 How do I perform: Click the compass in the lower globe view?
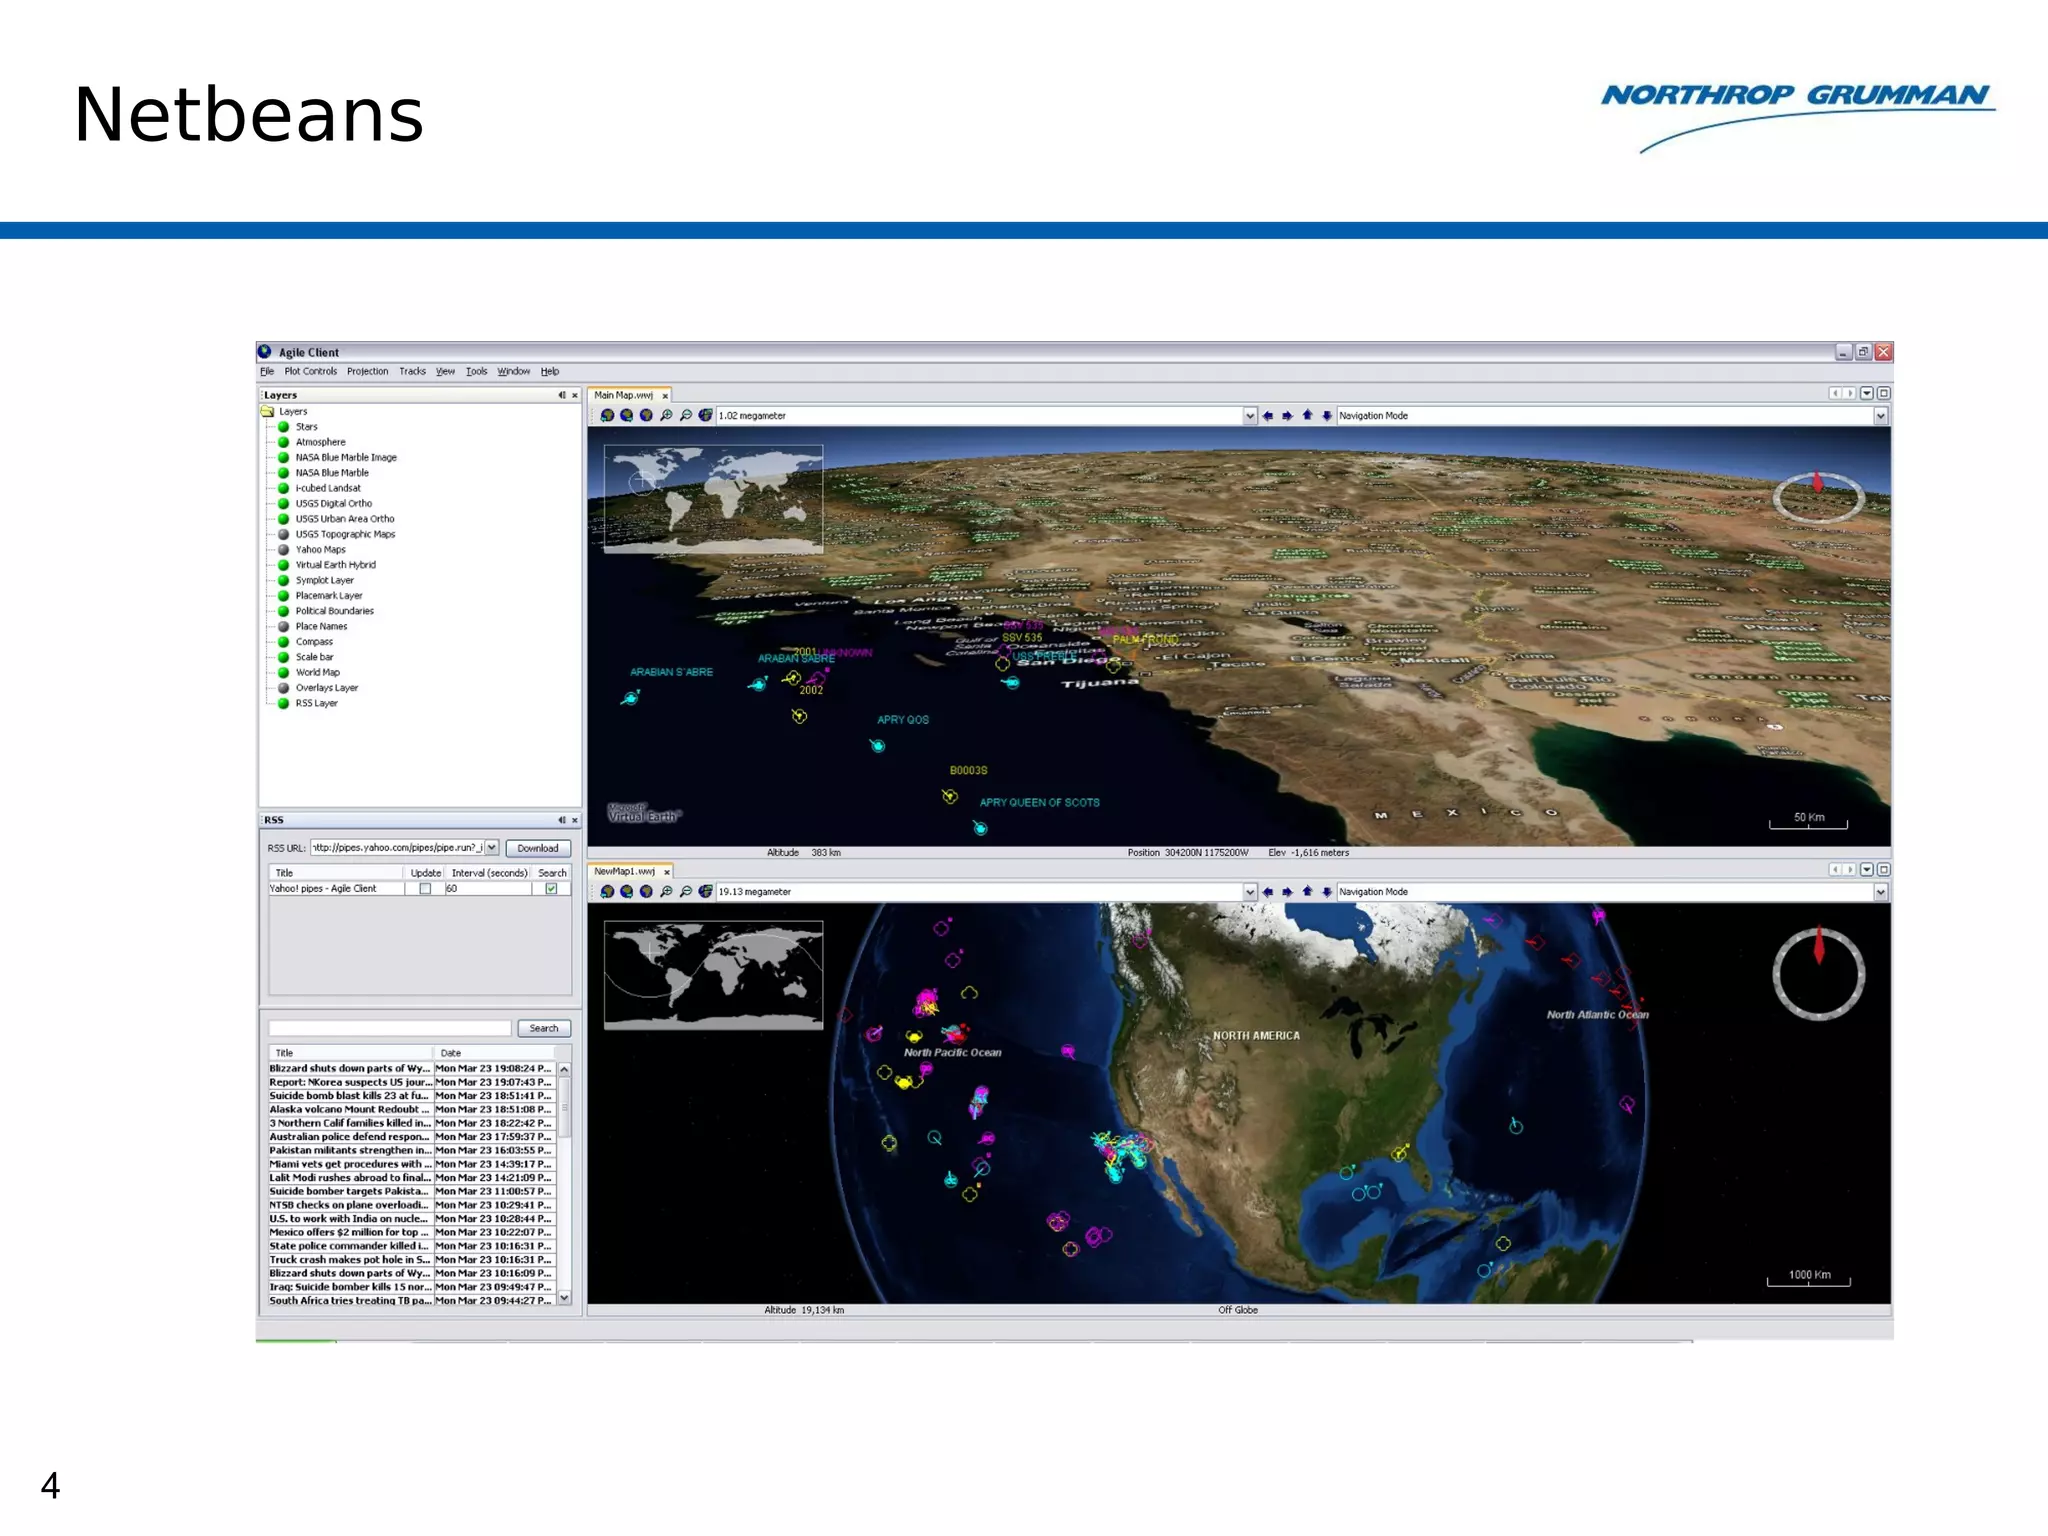point(1818,974)
